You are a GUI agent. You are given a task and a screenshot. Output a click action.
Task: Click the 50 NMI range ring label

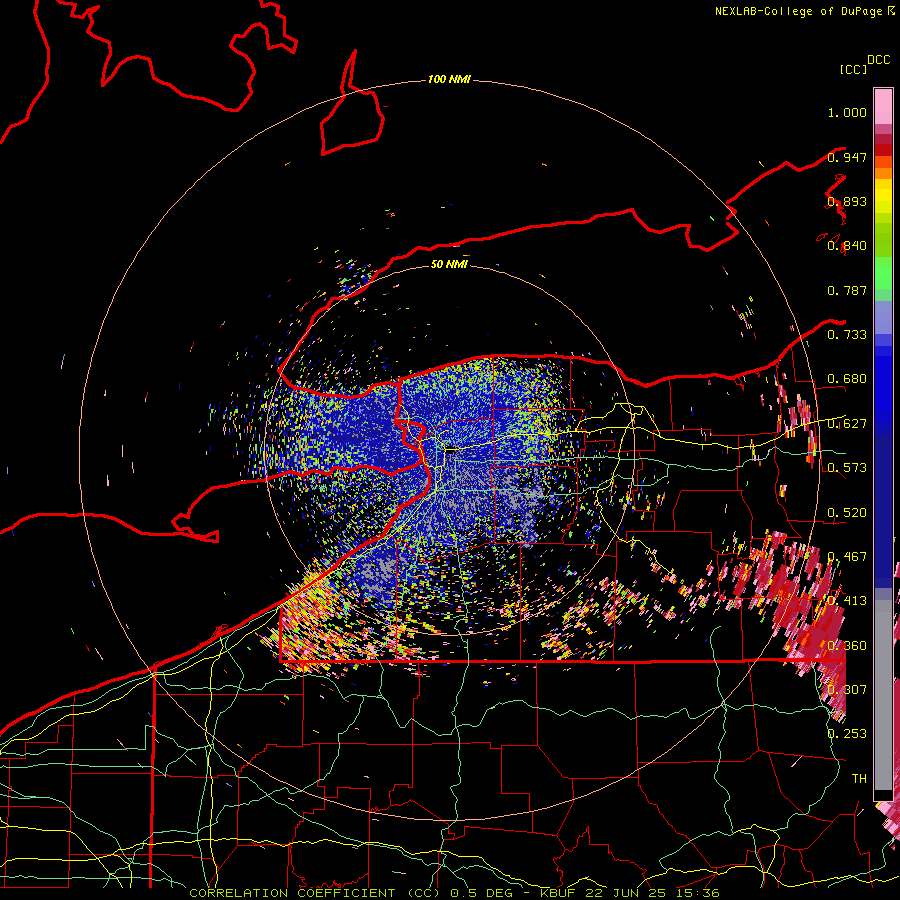coord(449,264)
